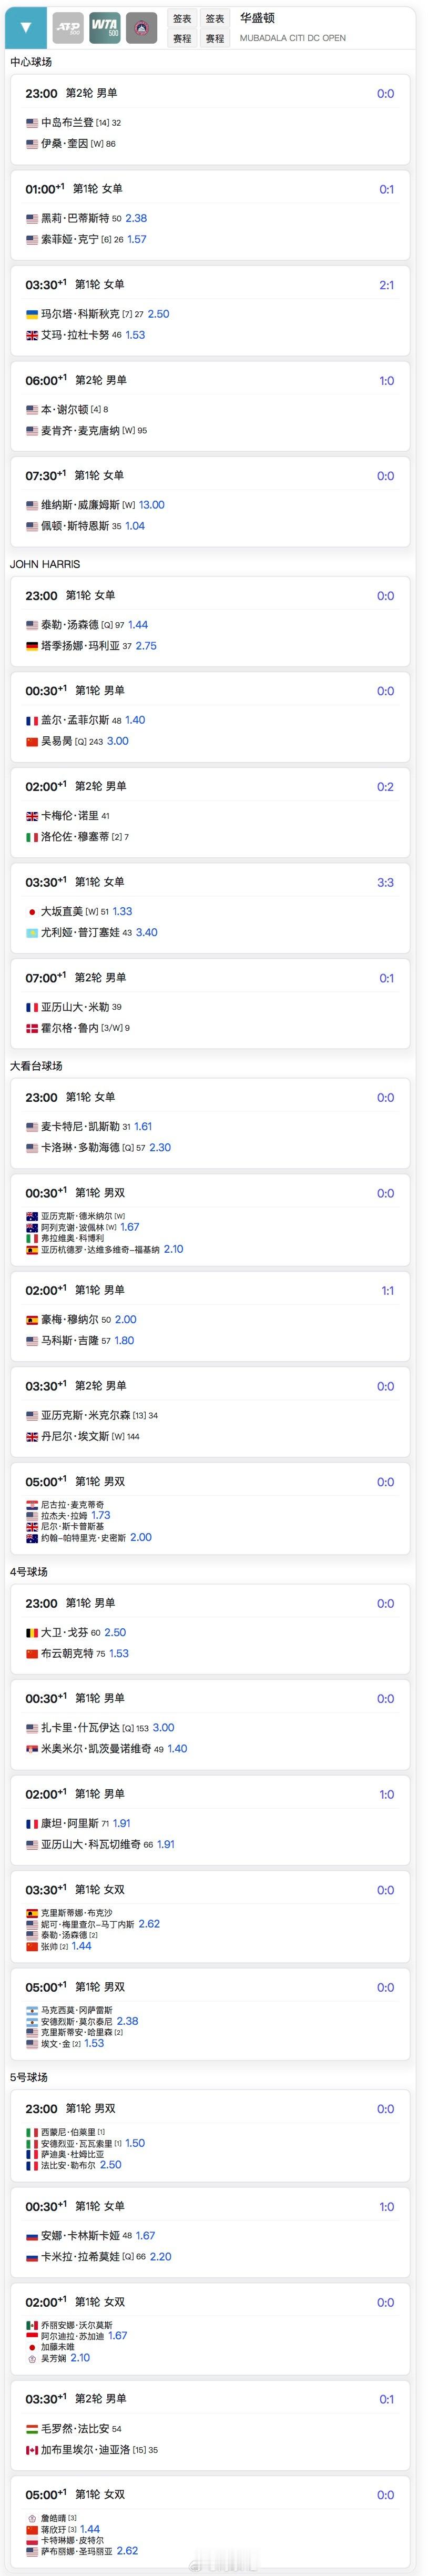
Task: Click the Belgium flag beside 大卫·戈芬
Action: (x=32, y=1633)
